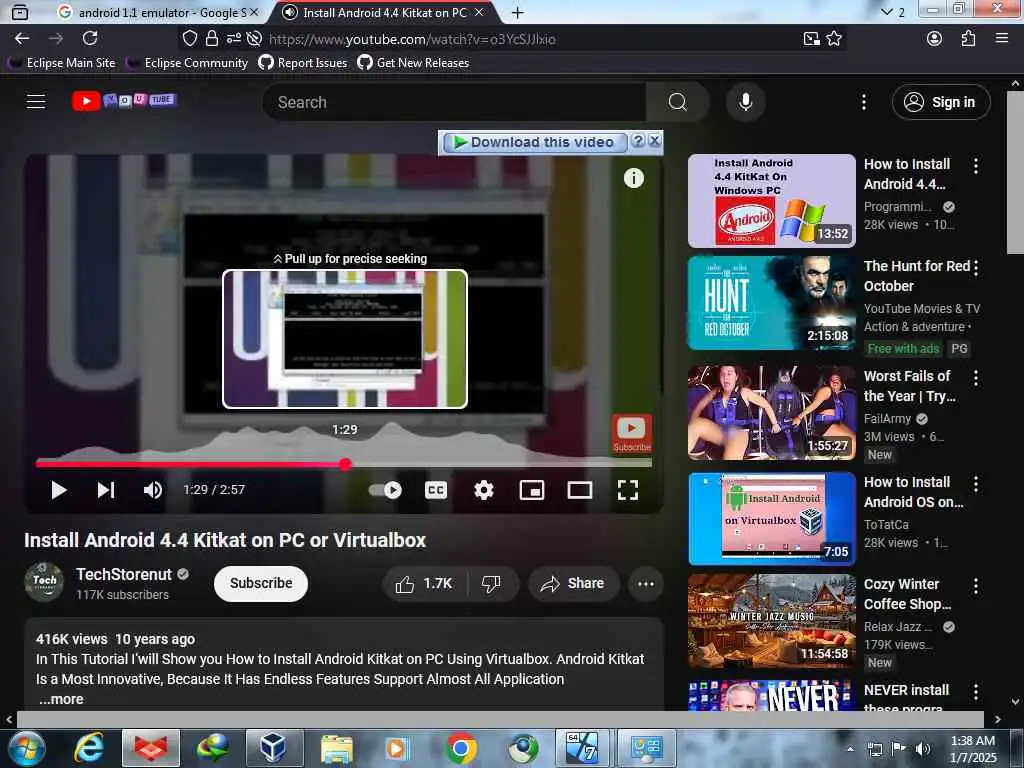
Task: Open a new browser tab
Action: click(517, 12)
